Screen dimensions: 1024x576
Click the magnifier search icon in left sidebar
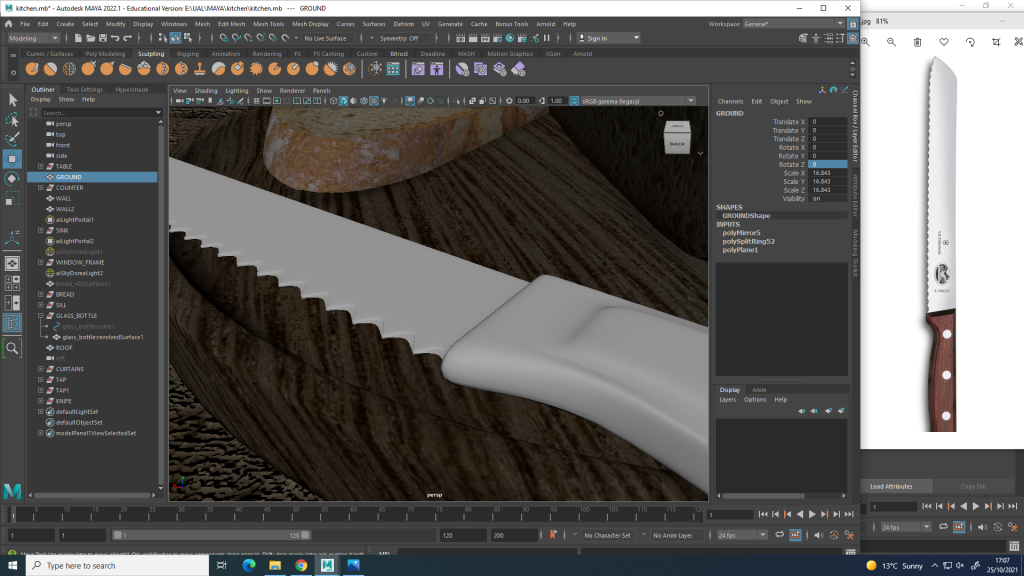click(x=12, y=348)
